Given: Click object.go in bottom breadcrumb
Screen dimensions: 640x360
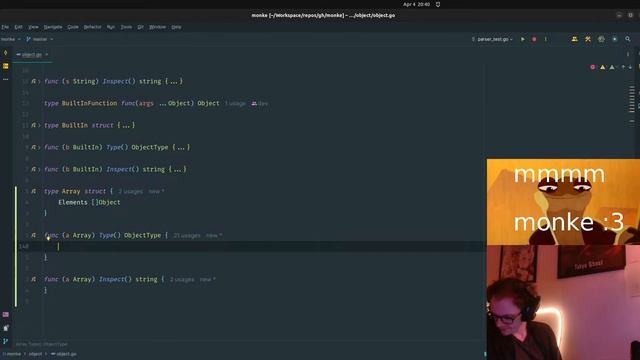Looking at the screenshot, I should [64, 354].
